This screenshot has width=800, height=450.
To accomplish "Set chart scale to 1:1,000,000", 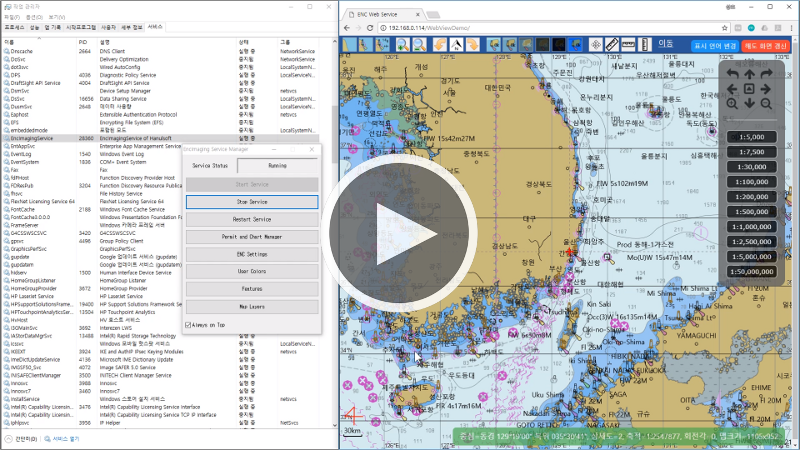I will pos(752,227).
